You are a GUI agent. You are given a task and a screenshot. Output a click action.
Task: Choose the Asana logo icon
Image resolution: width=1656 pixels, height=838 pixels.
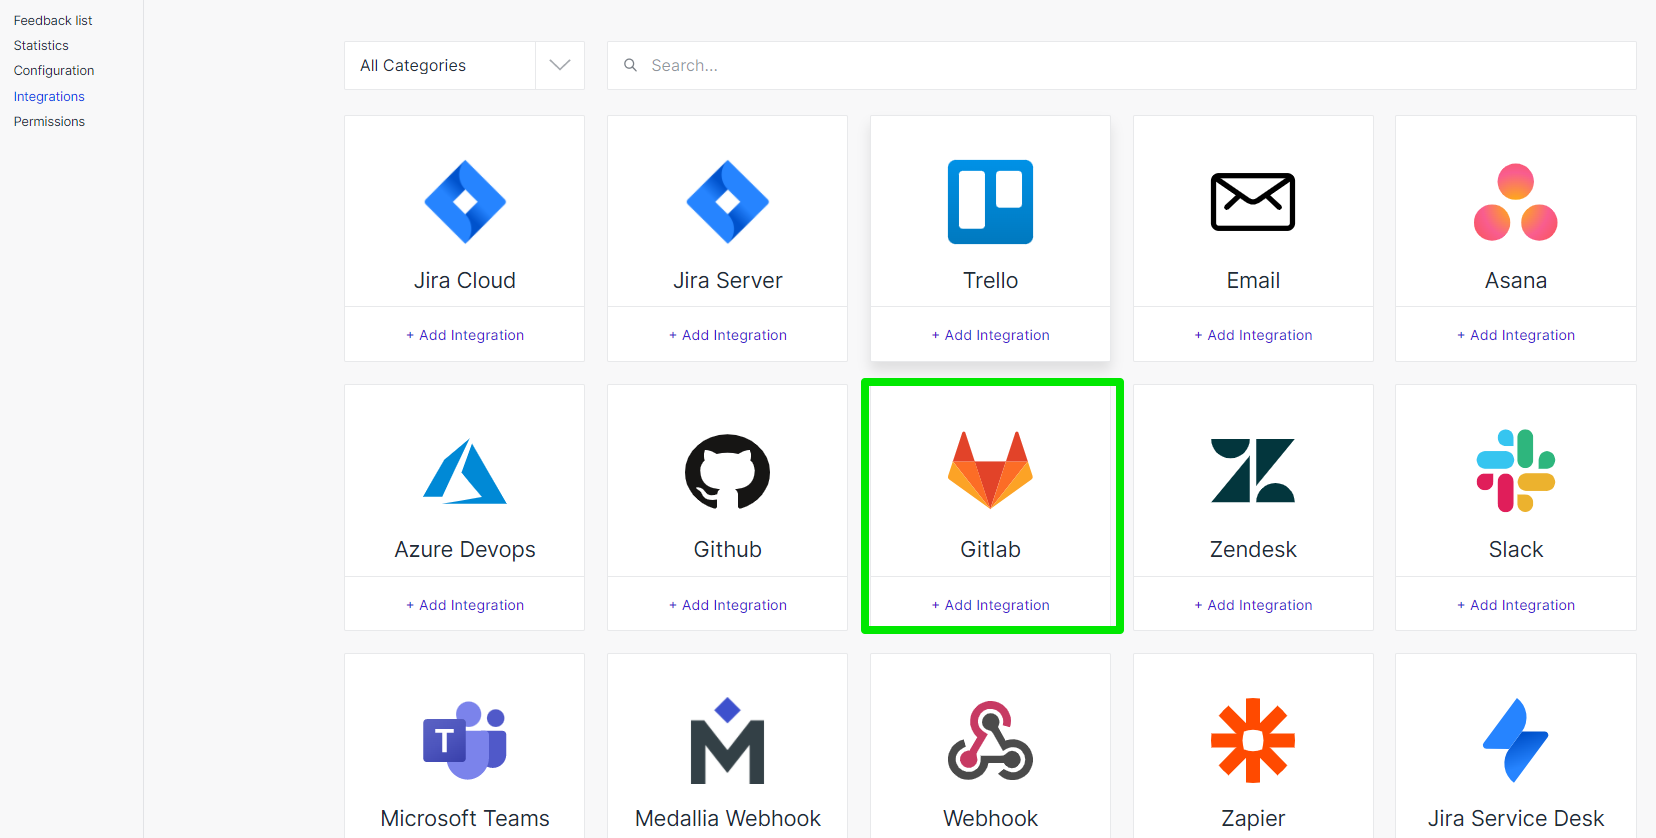click(1516, 202)
